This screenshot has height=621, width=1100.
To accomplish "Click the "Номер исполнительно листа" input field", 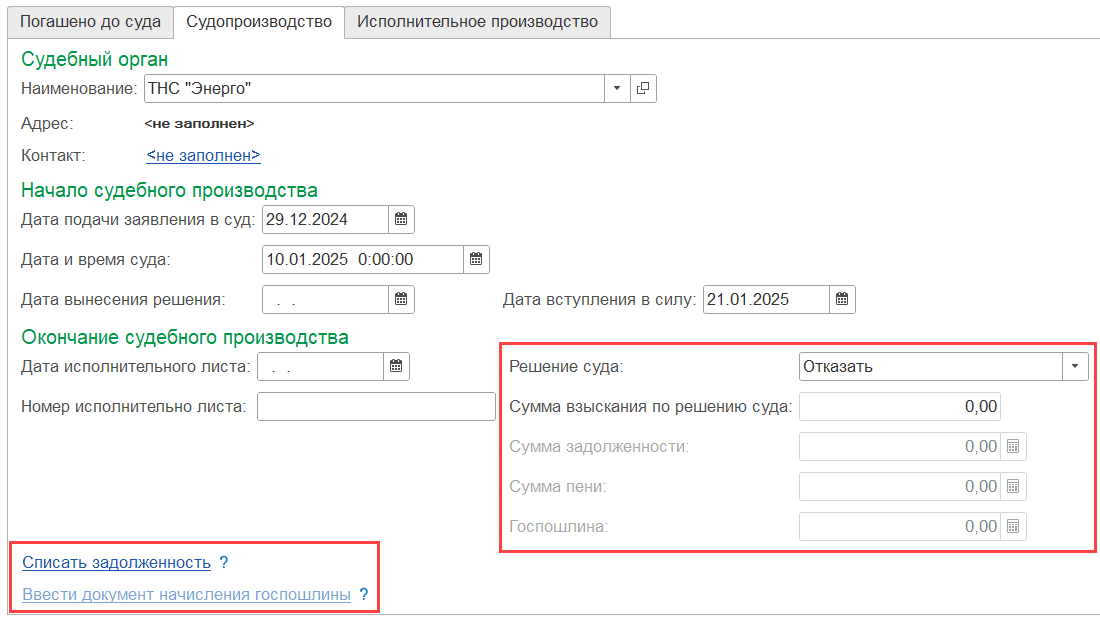I will click(x=375, y=406).
